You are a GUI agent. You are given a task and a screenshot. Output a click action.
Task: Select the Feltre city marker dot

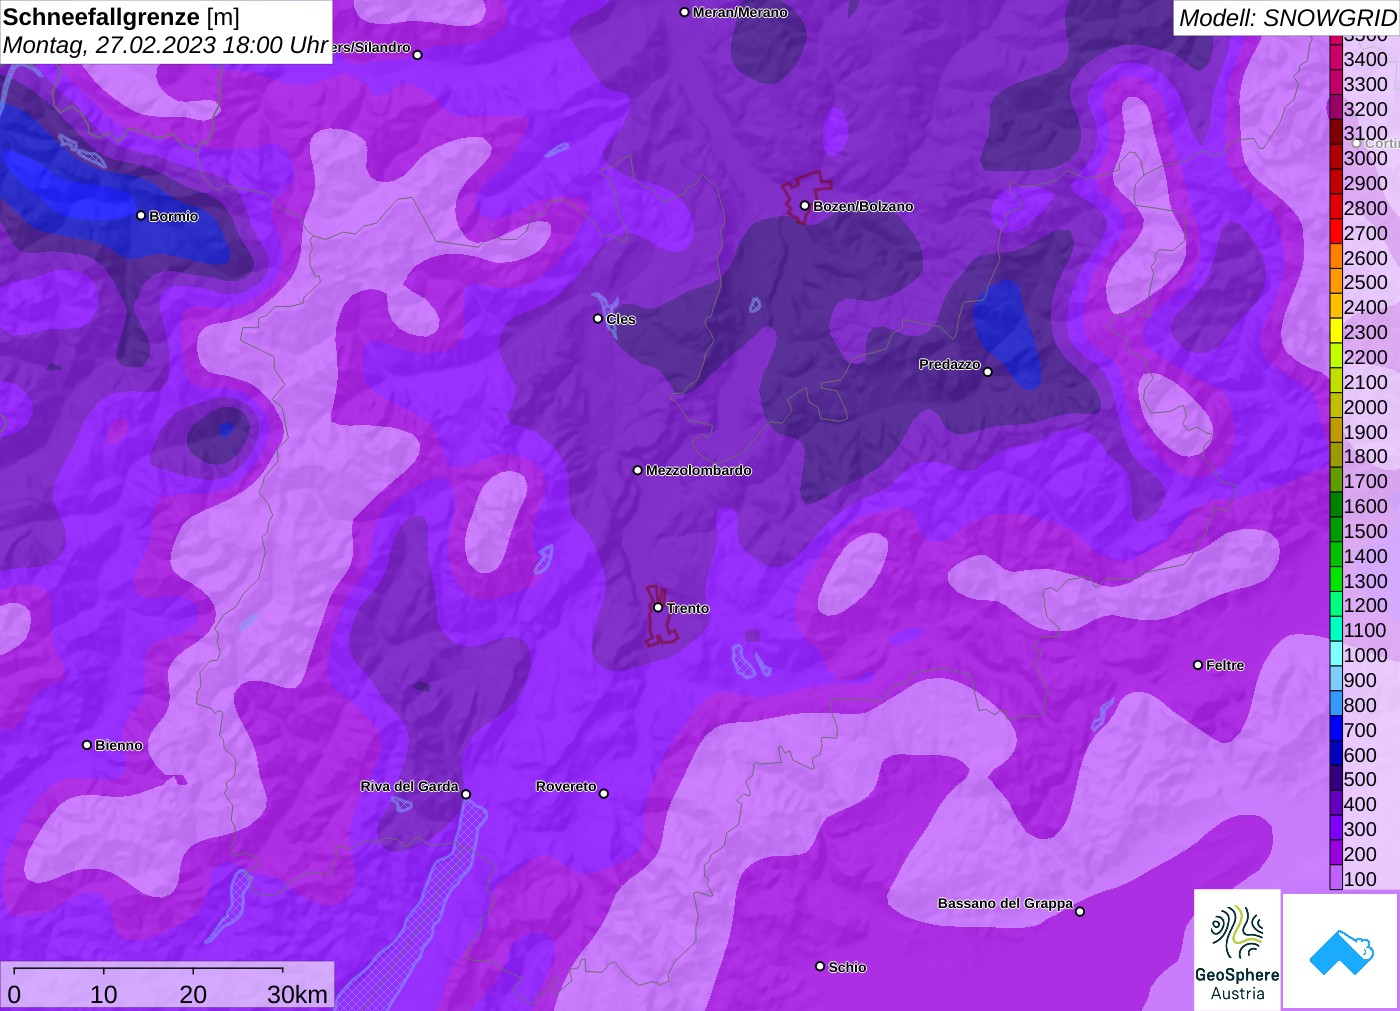[1198, 665]
